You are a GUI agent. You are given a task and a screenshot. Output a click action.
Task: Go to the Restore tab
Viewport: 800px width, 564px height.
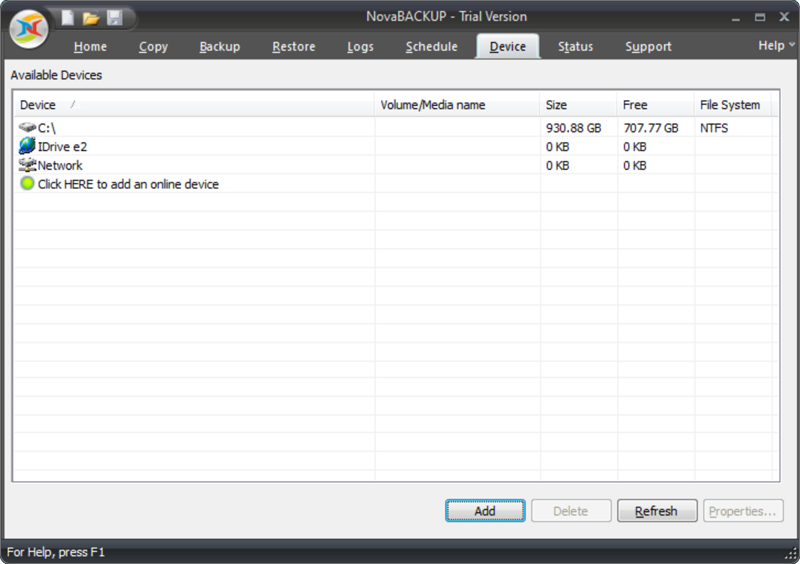pyautogui.click(x=293, y=46)
